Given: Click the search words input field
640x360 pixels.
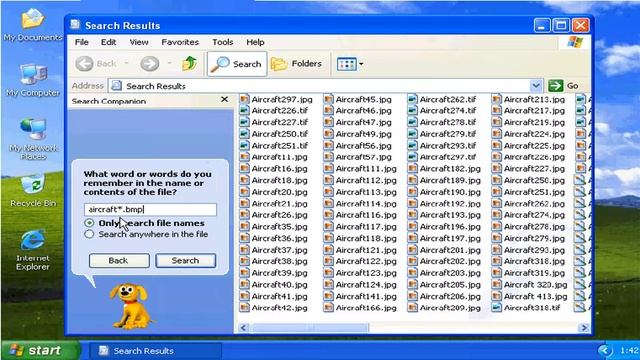Looking at the screenshot, I should 150,209.
